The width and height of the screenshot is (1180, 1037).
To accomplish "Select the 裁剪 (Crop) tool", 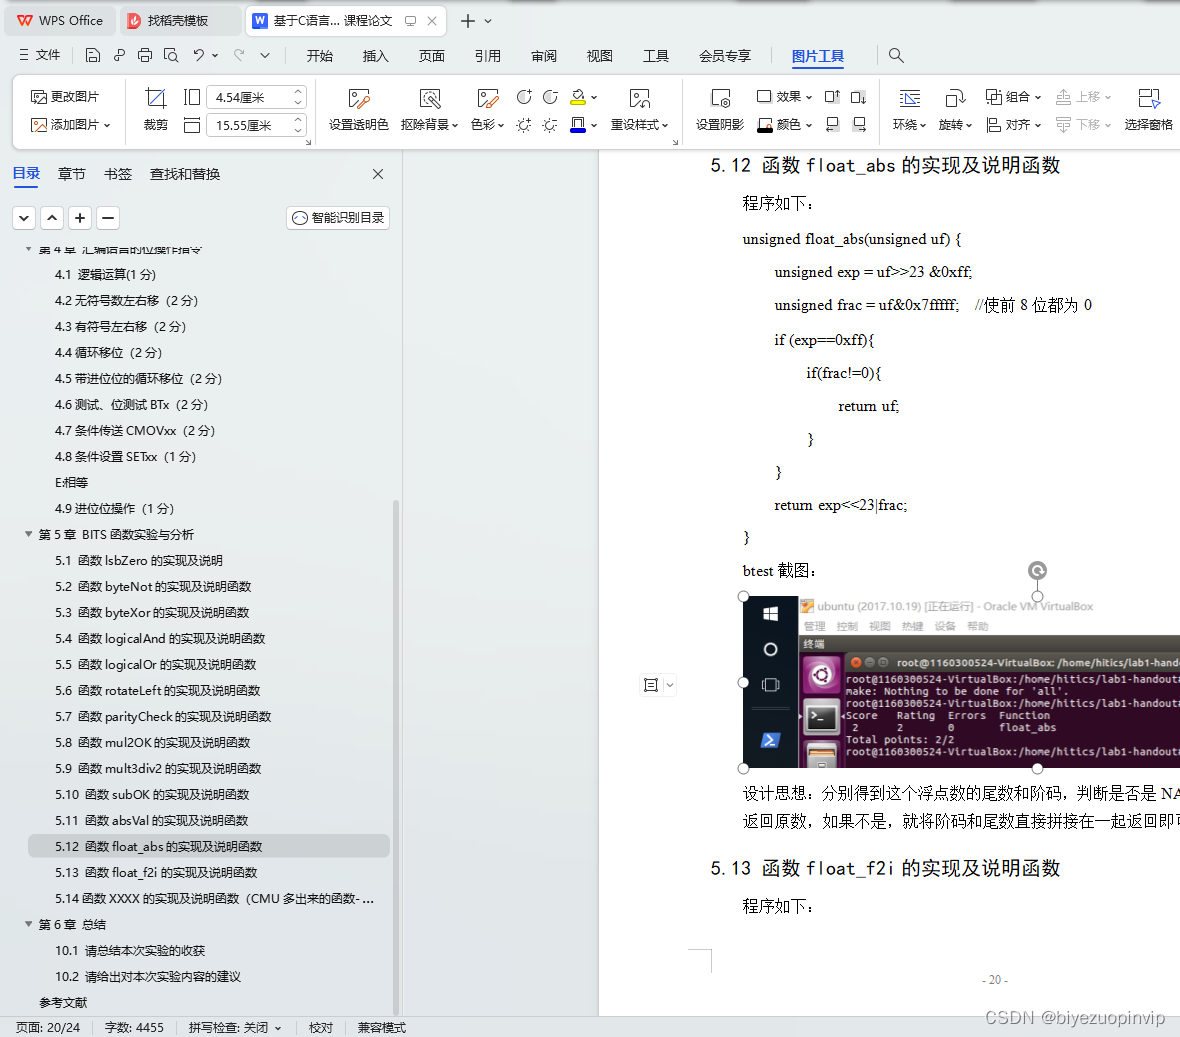I will (x=155, y=112).
